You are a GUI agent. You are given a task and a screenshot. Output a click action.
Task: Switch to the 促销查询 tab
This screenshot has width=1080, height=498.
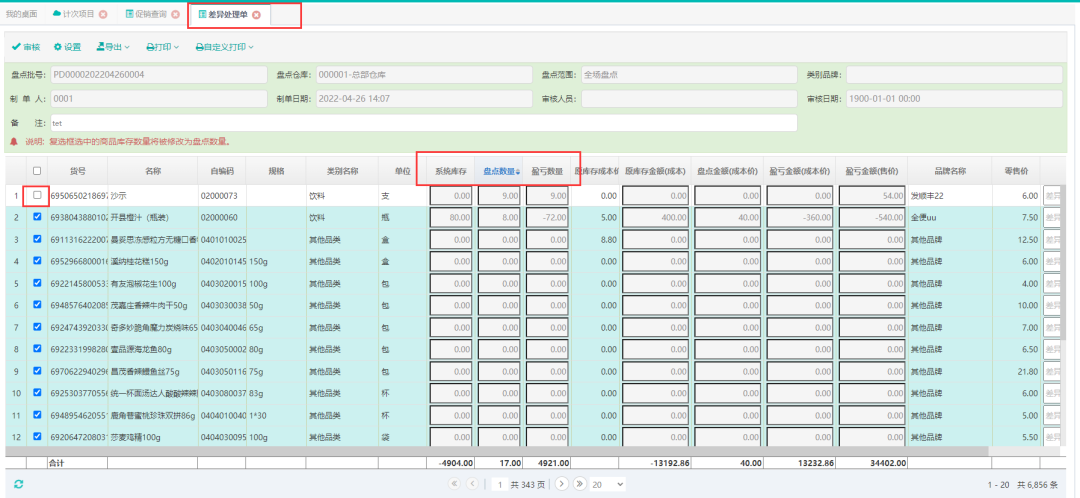point(147,15)
